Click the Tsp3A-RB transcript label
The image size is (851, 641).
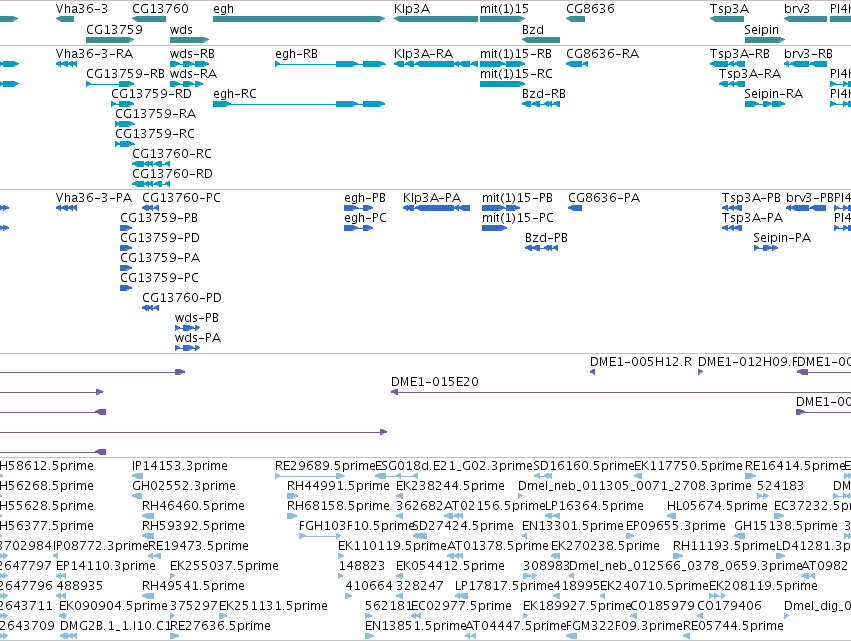(x=739, y=54)
